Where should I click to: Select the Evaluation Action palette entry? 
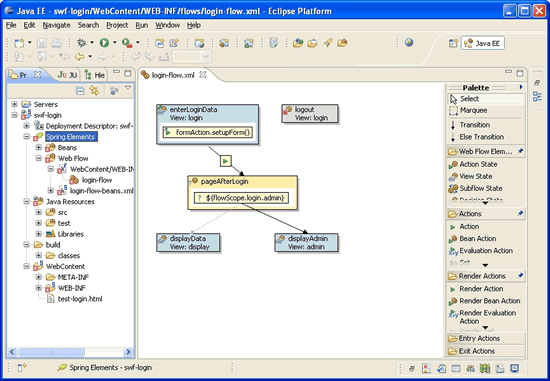click(x=481, y=251)
